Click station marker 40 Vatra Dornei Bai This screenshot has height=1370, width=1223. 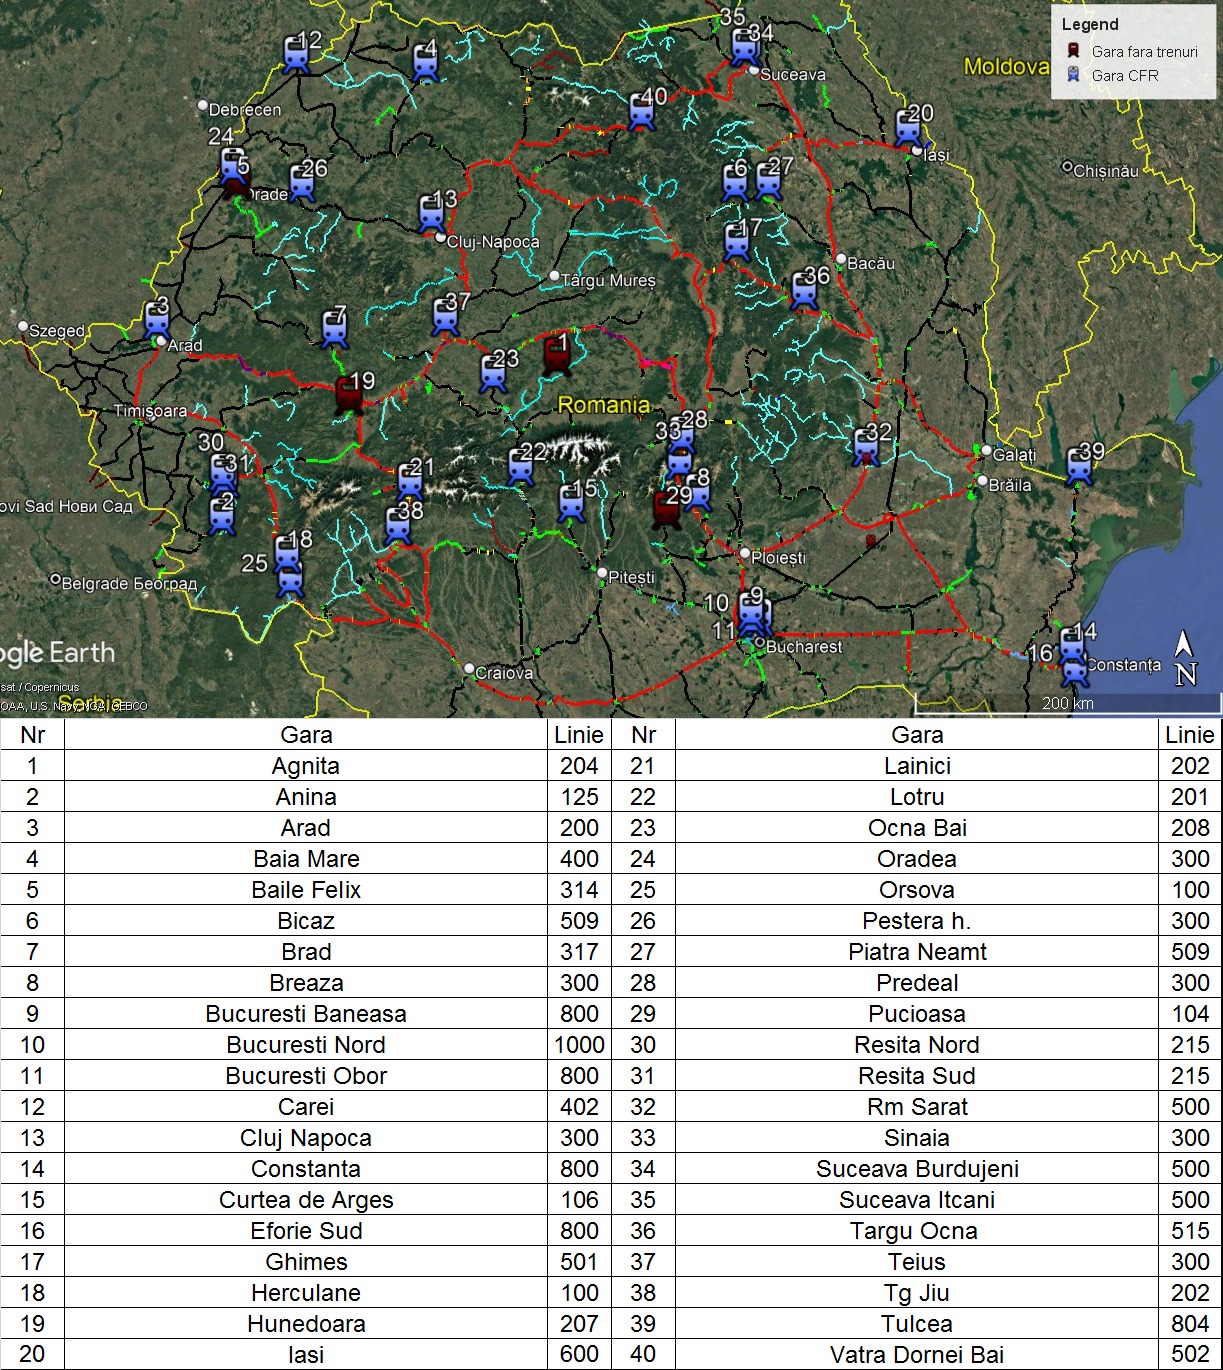tap(642, 111)
